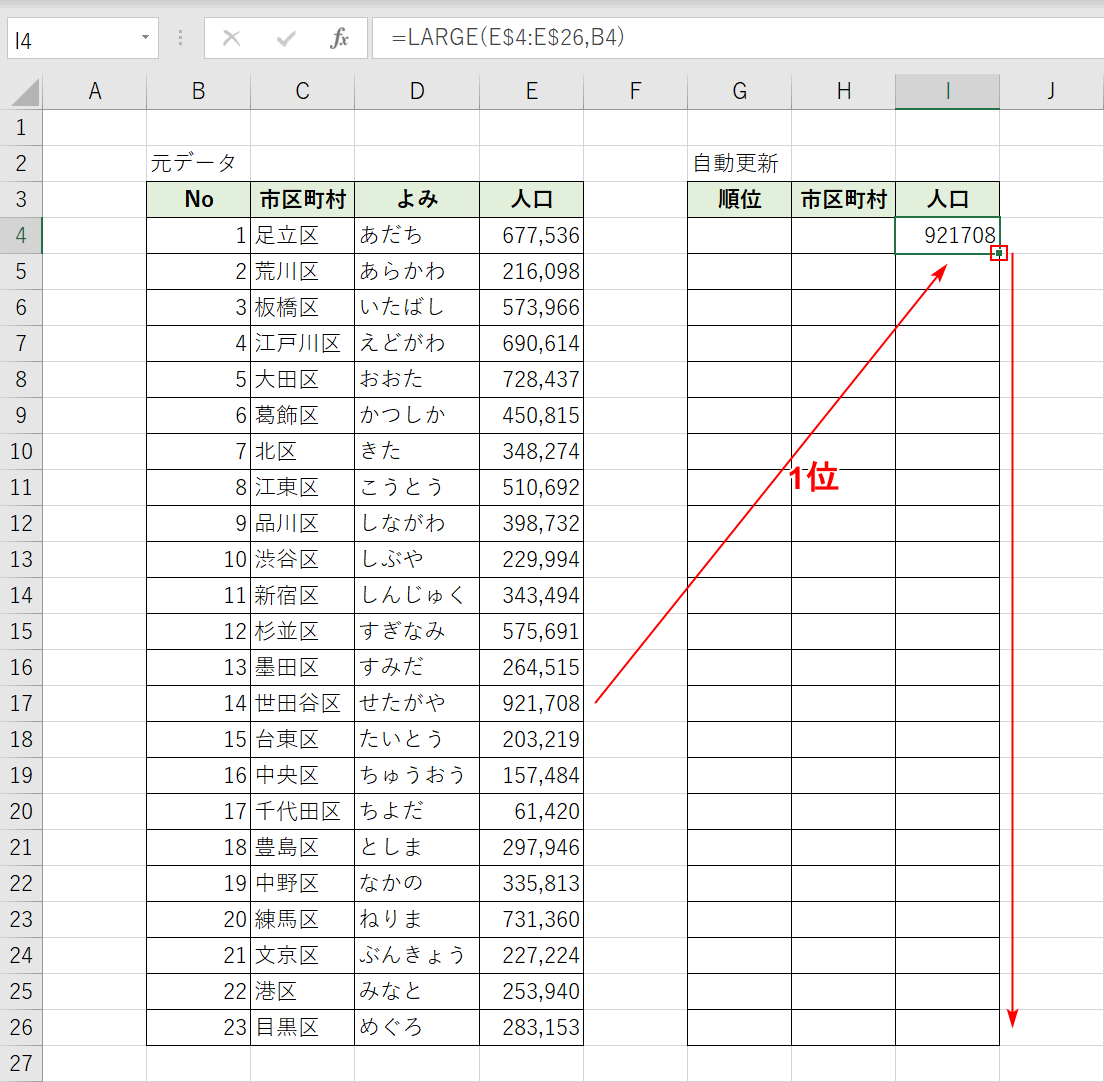Click the cell '千代田区'
Screen dimensions: 1104x1082
[302, 811]
